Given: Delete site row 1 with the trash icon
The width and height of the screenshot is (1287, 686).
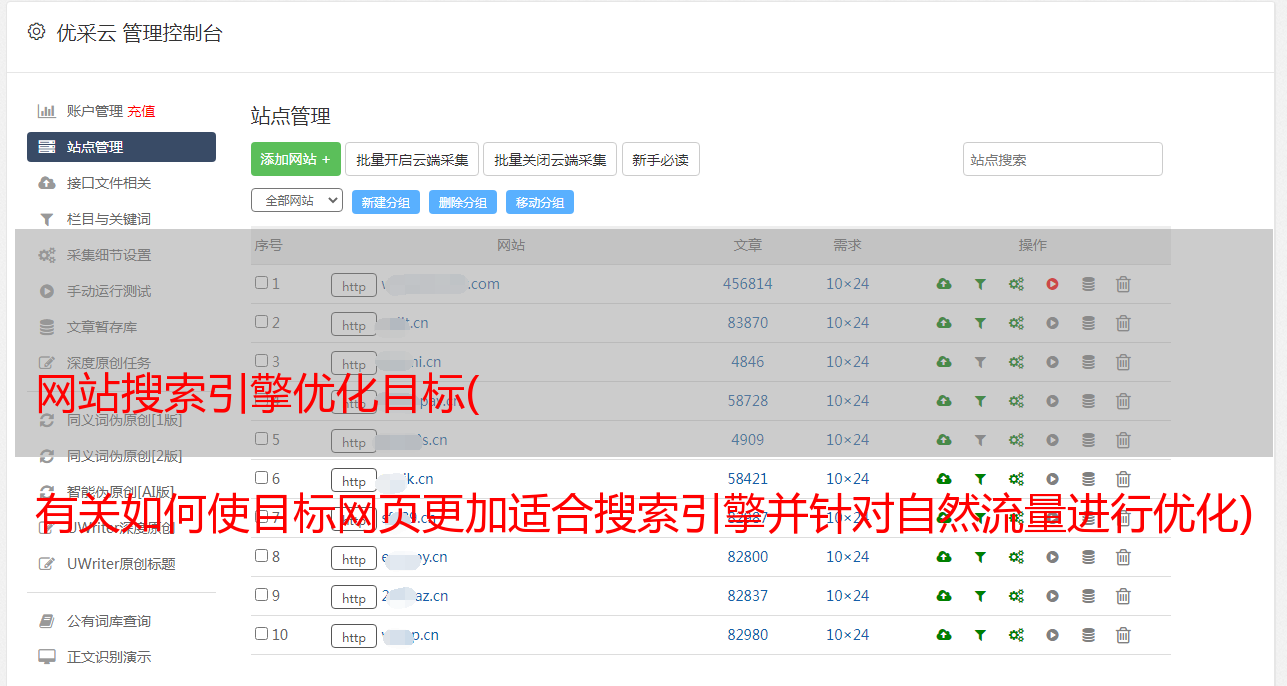Looking at the screenshot, I should (x=1123, y=284).
